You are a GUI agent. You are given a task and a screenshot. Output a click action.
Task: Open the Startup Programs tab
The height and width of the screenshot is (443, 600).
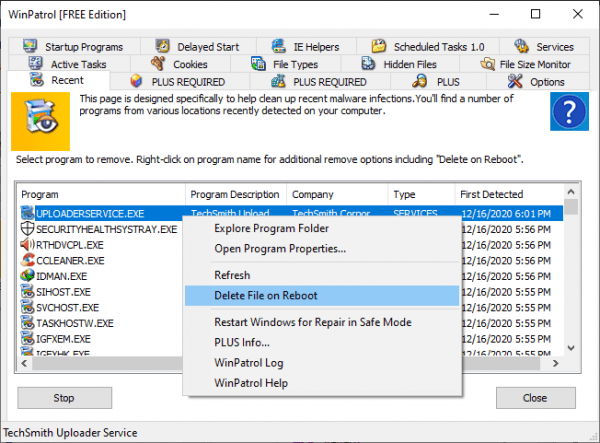tap(74, 47)
